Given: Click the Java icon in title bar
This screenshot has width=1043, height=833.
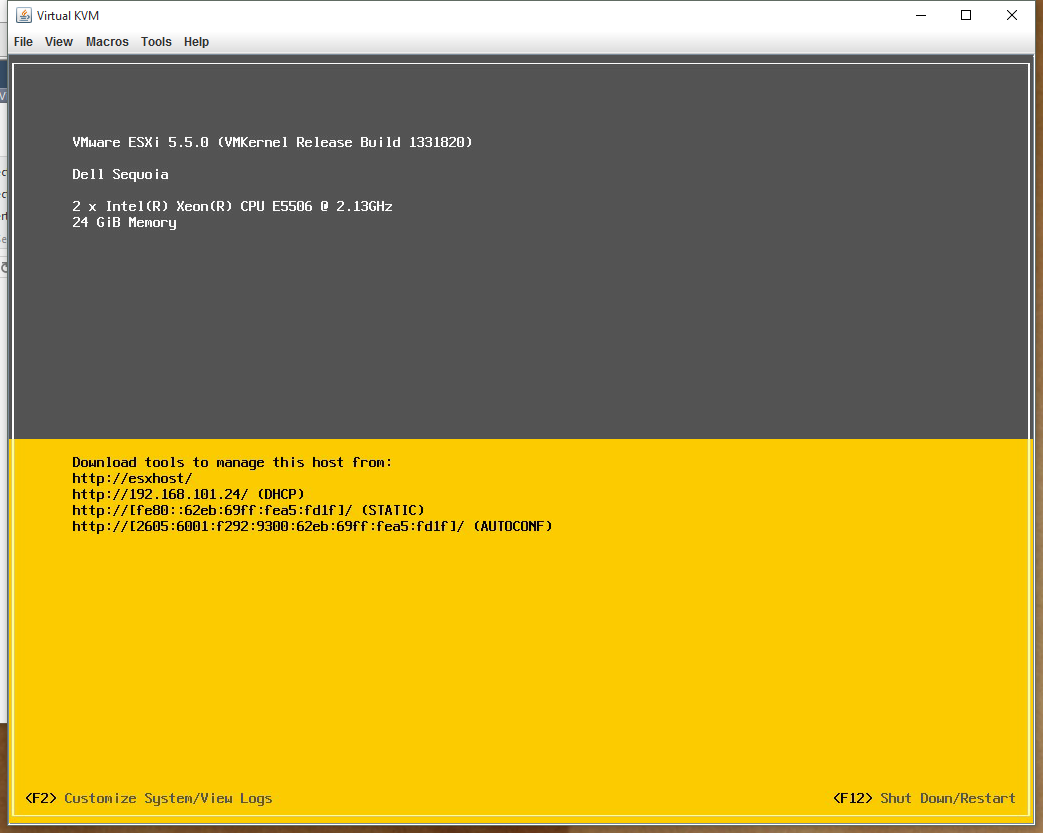Looking at the screenshot, I should (x=24, y=16).
